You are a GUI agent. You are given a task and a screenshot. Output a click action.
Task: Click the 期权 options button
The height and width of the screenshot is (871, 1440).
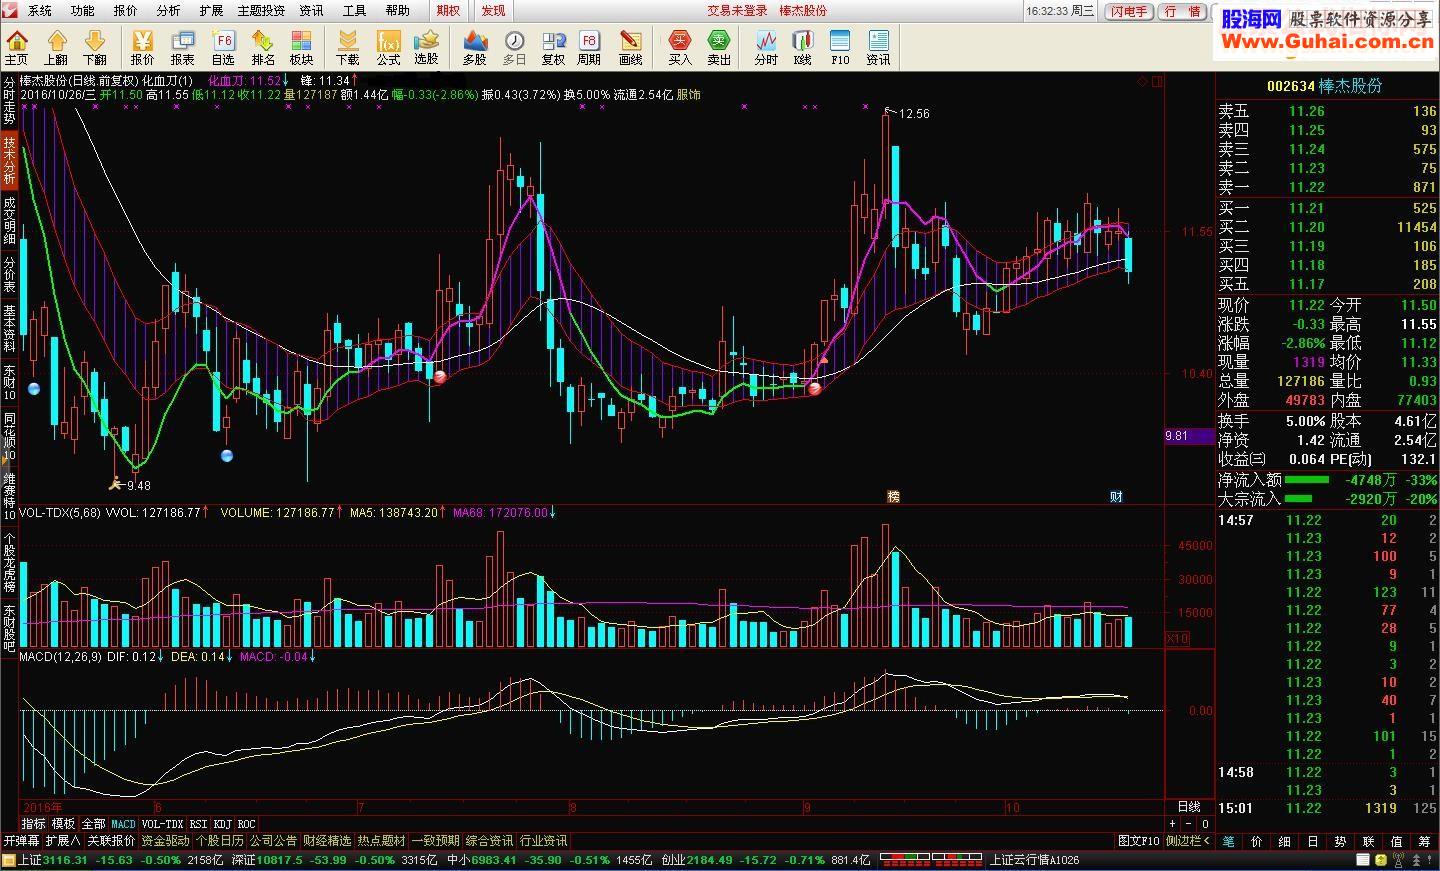(449, 11)
